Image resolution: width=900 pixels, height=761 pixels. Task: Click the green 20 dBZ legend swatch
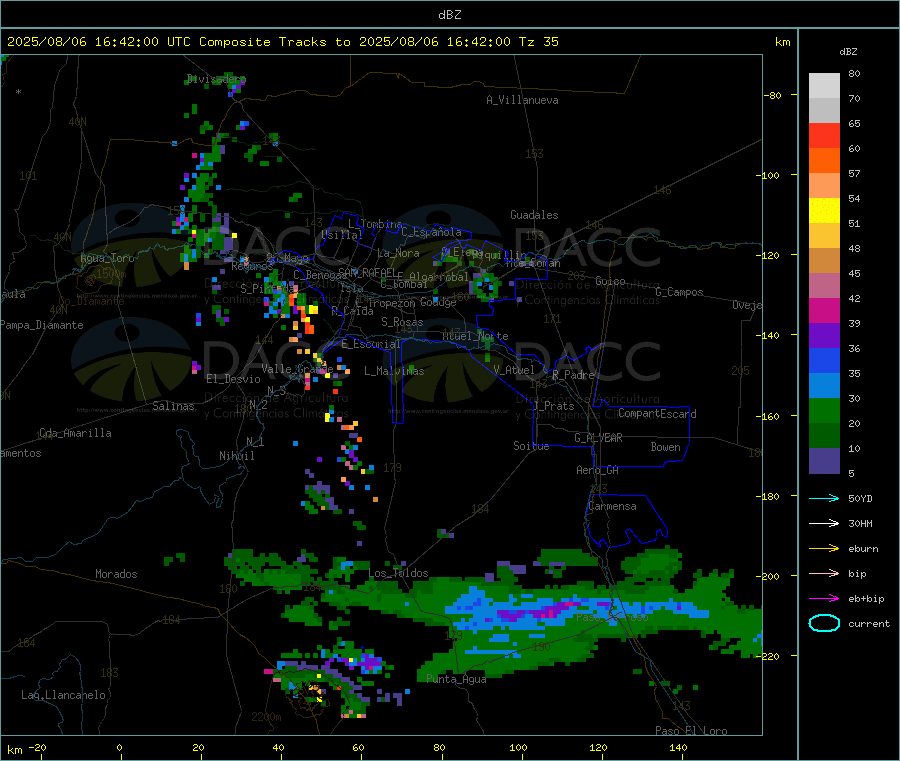(824, 411)
